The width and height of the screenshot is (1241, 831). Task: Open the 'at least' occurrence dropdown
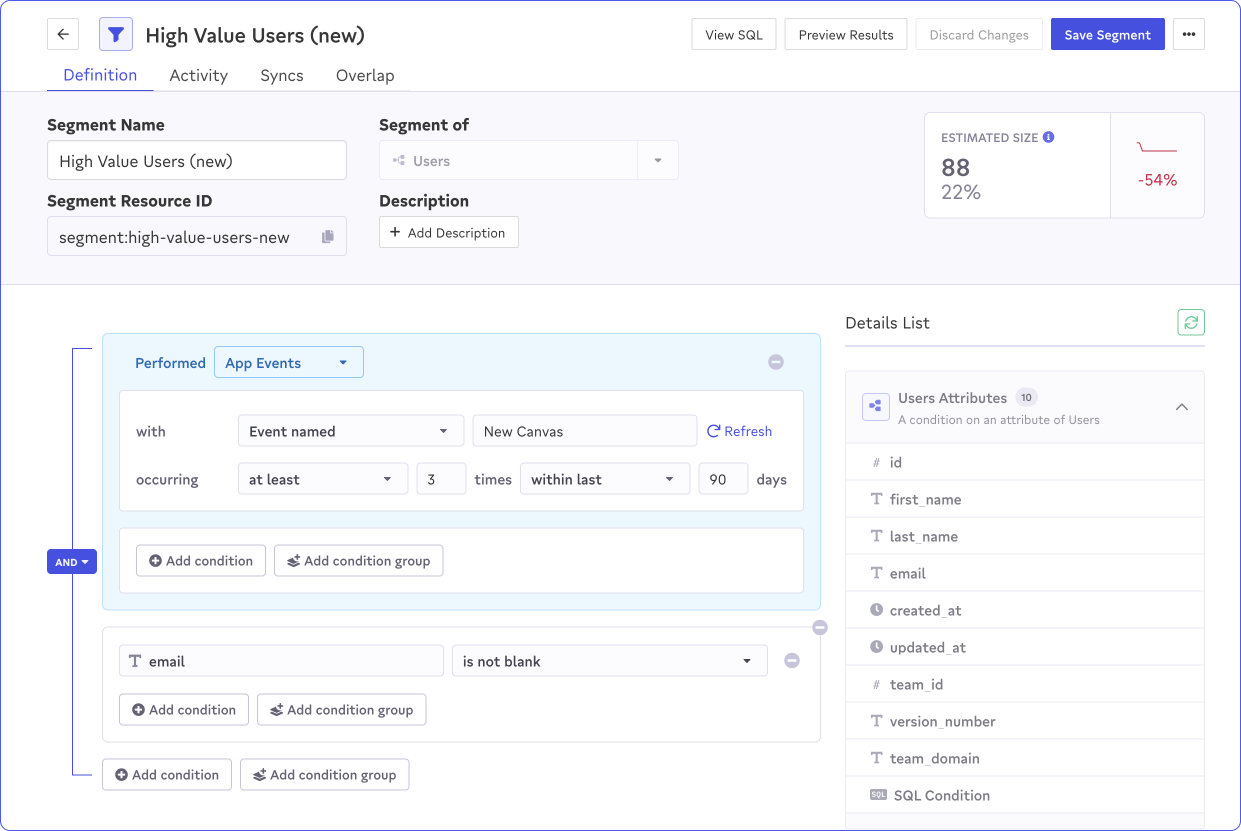pyautogui.click(x=322, y=480)
